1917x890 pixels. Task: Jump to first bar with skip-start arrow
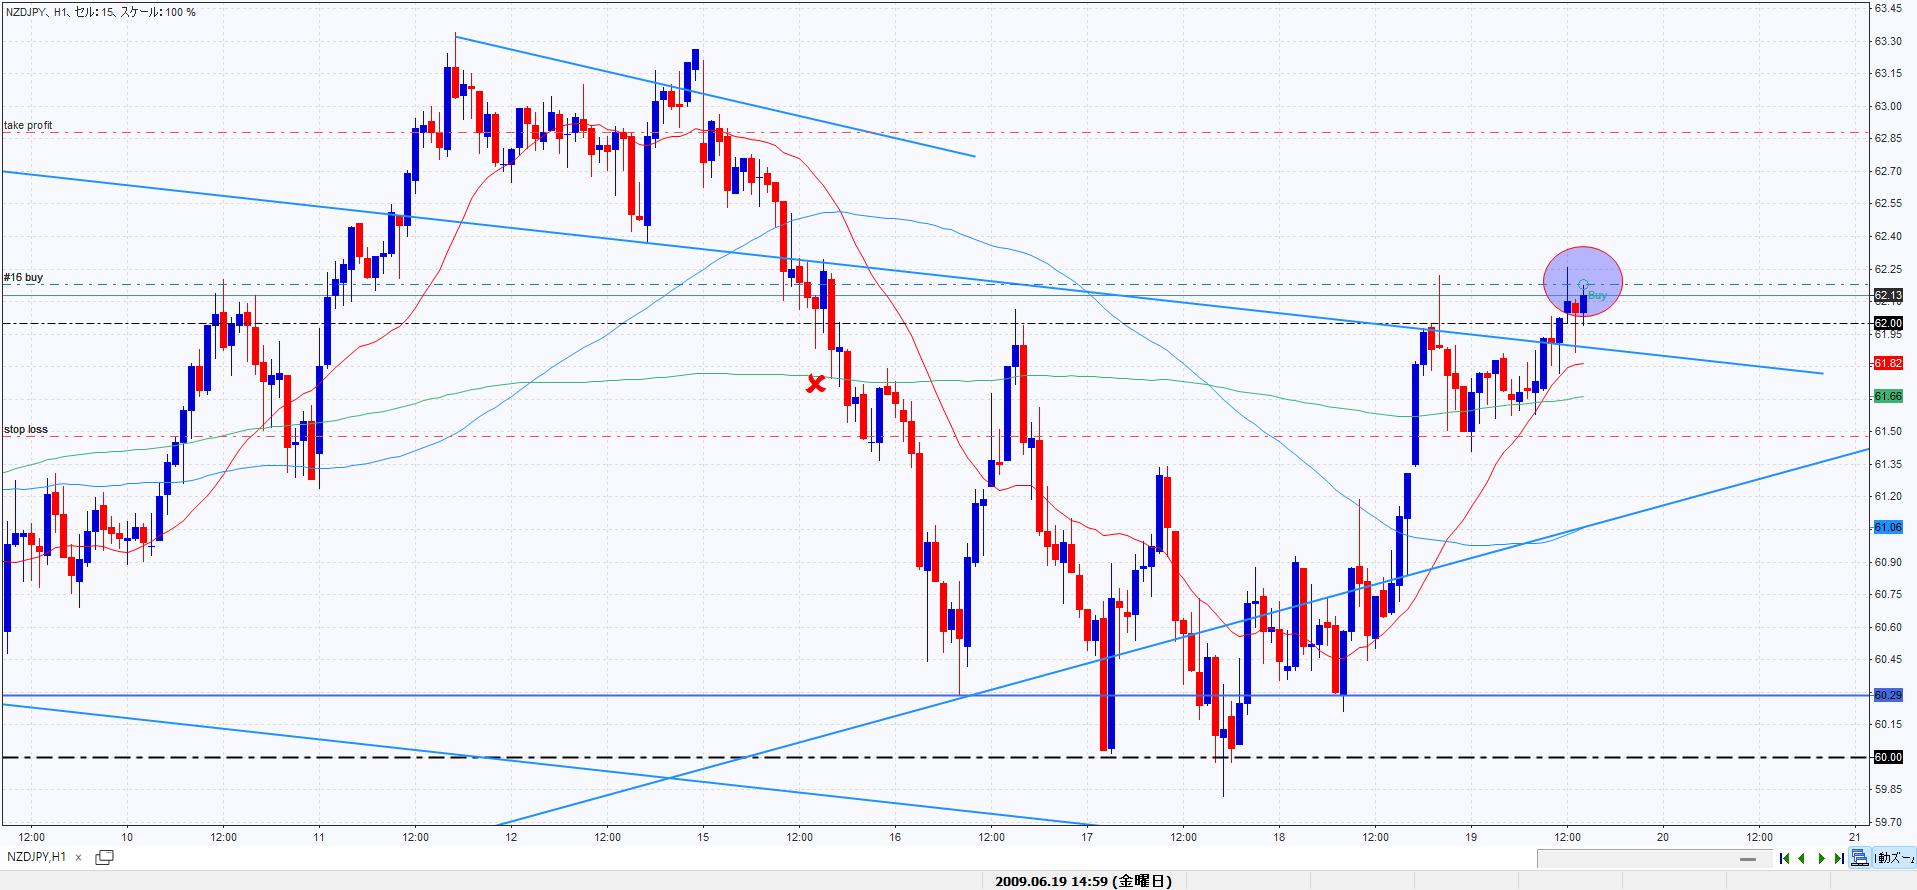1784,858
